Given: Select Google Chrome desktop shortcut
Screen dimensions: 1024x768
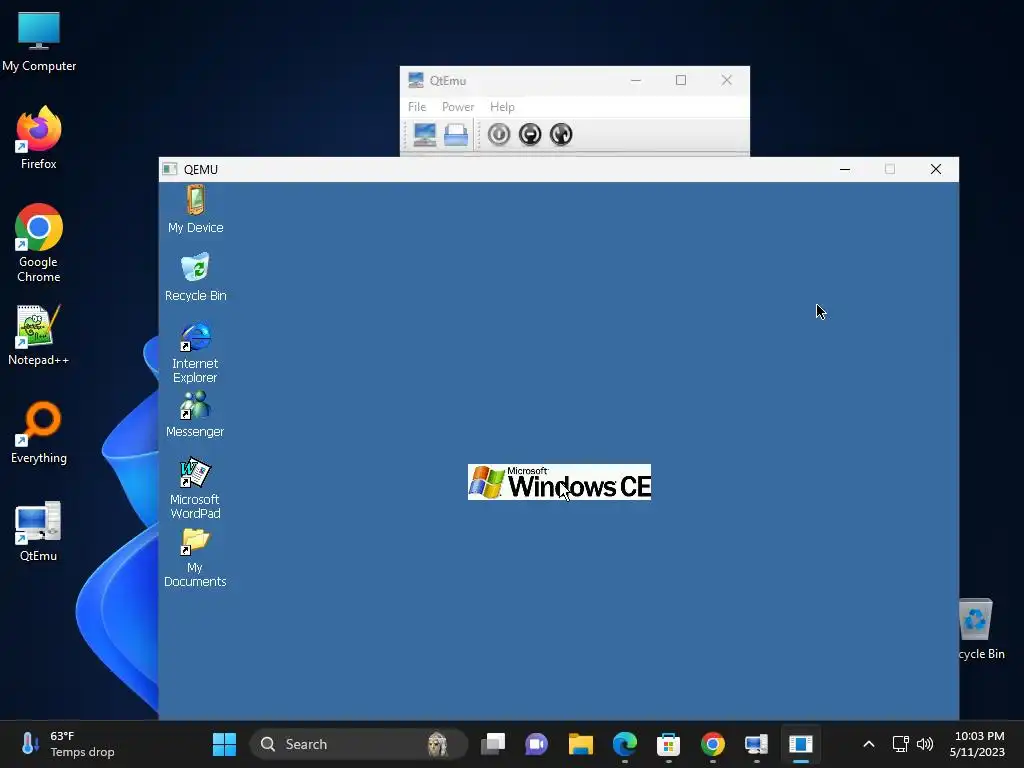Looking at the screenshot, I should (39, 243).
